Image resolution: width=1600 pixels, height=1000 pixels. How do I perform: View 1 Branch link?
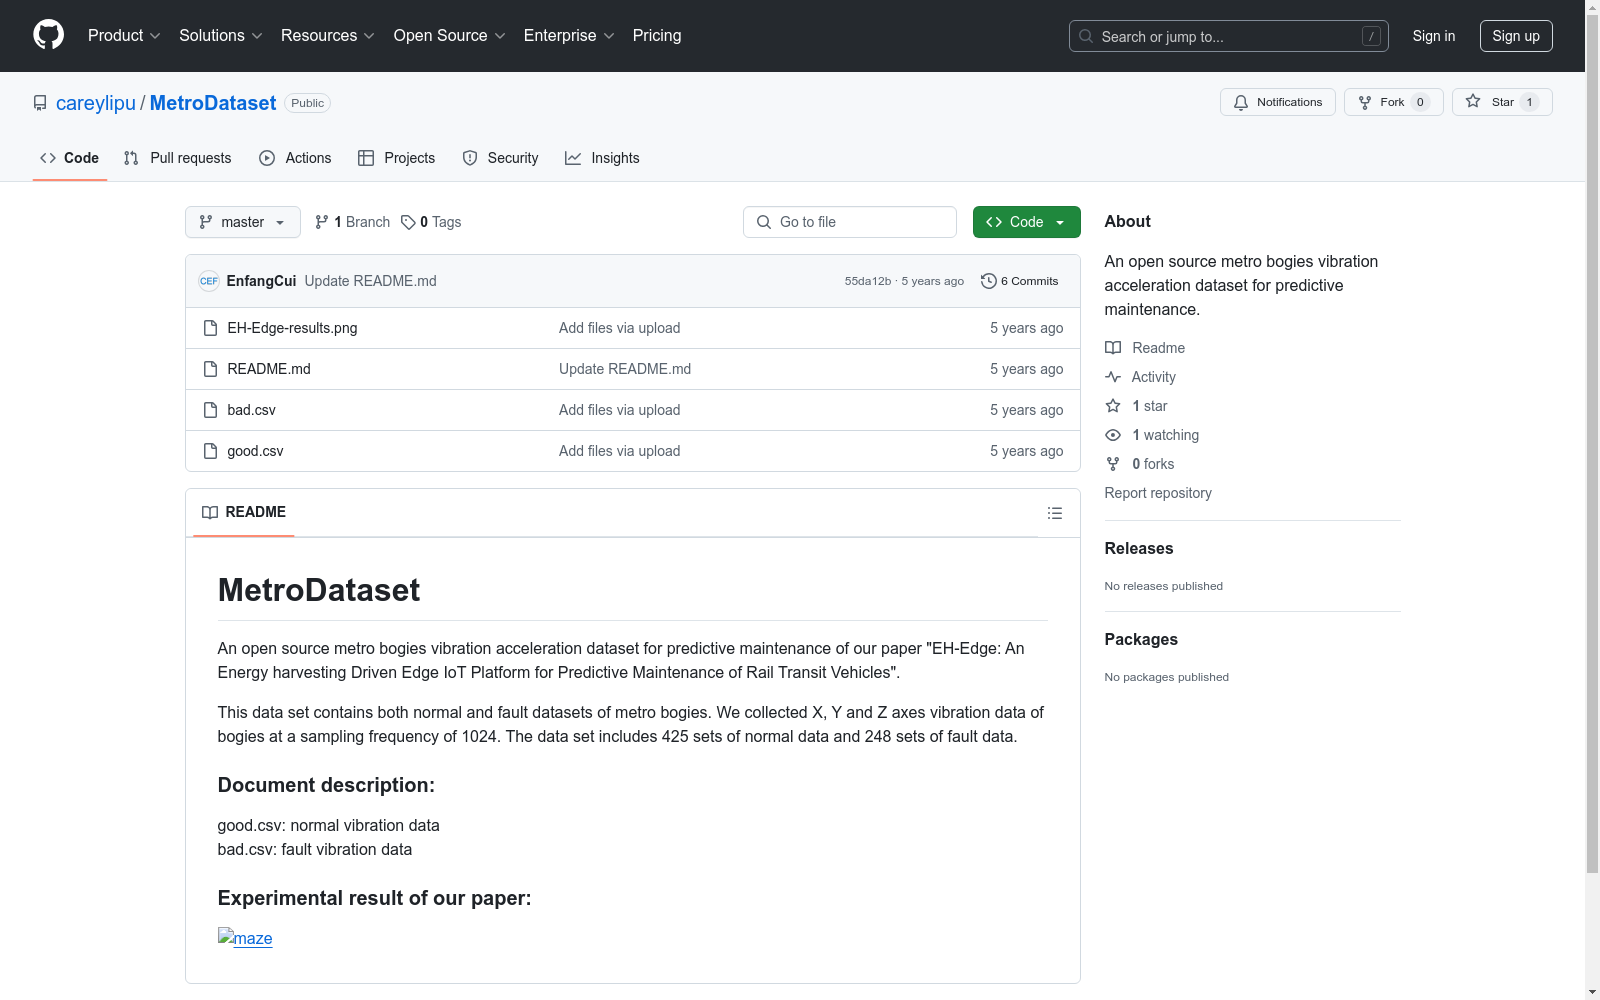pyautogui.click(x=352, y=222)
